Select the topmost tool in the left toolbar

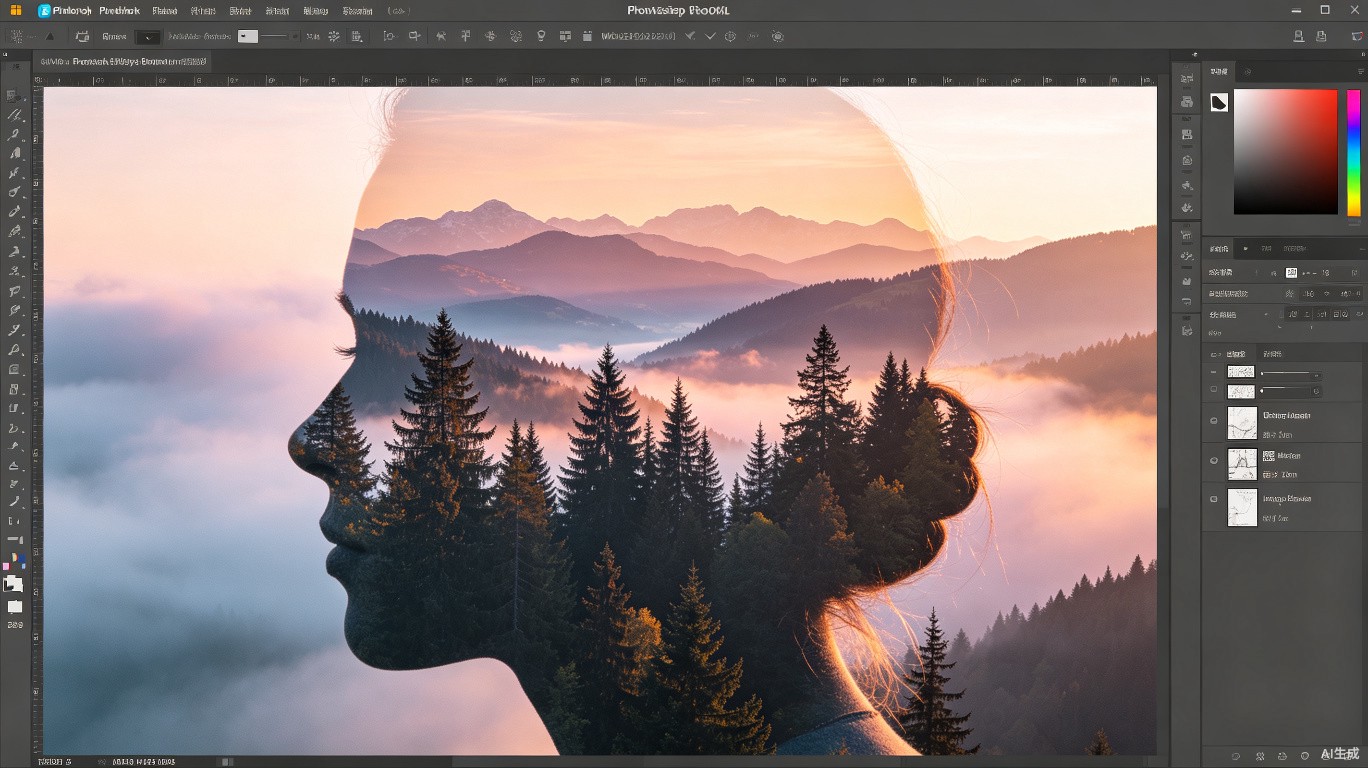point(13,95)
